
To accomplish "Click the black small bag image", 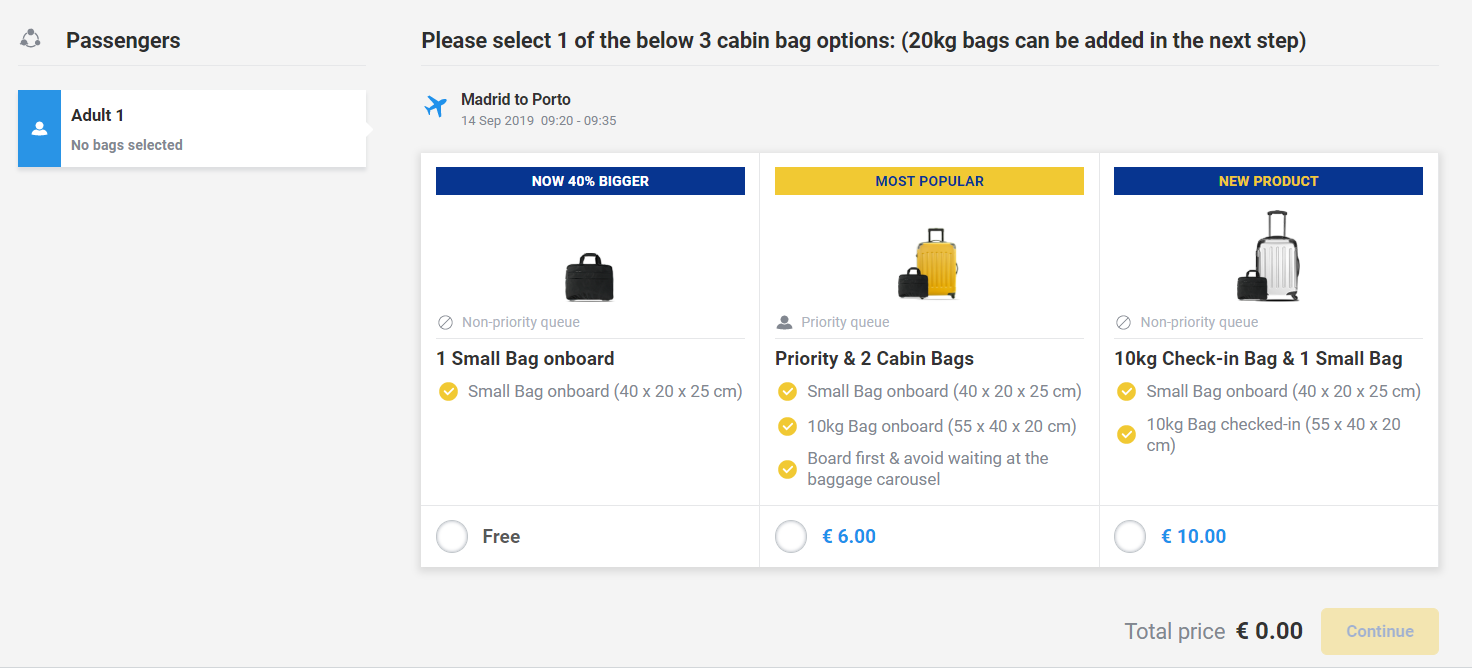I will pos(589,277).
